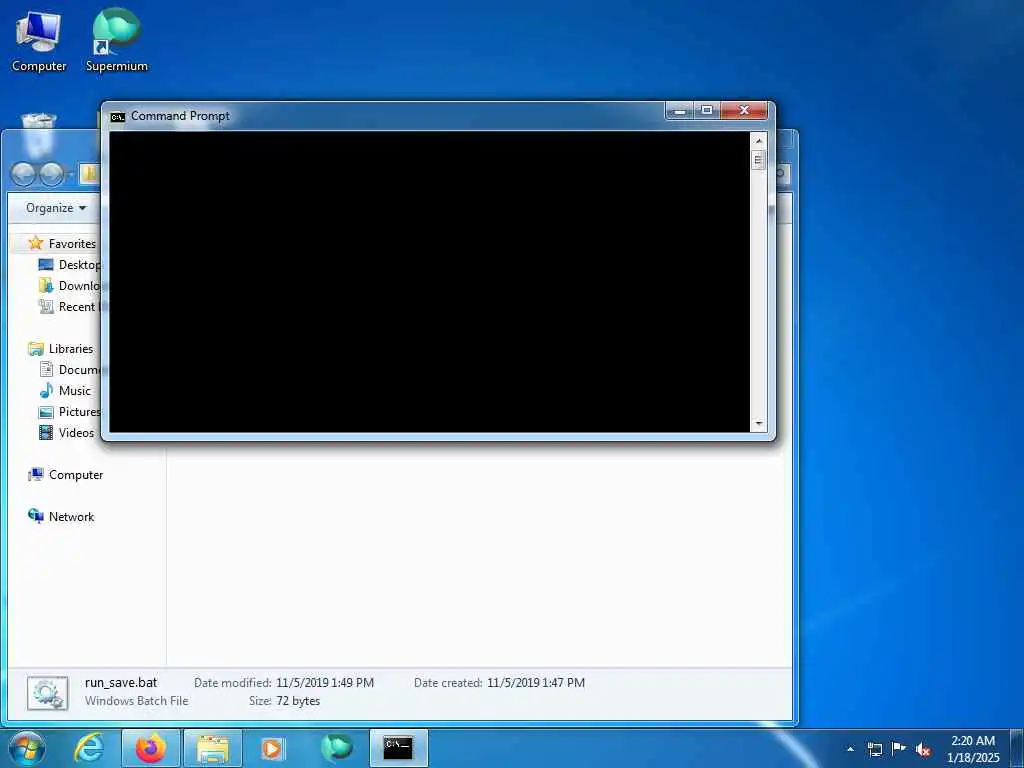Screen dimensions: 1024x768
Task: Open the Organize dropdown in Explorer
Action: tap(56, 208)
